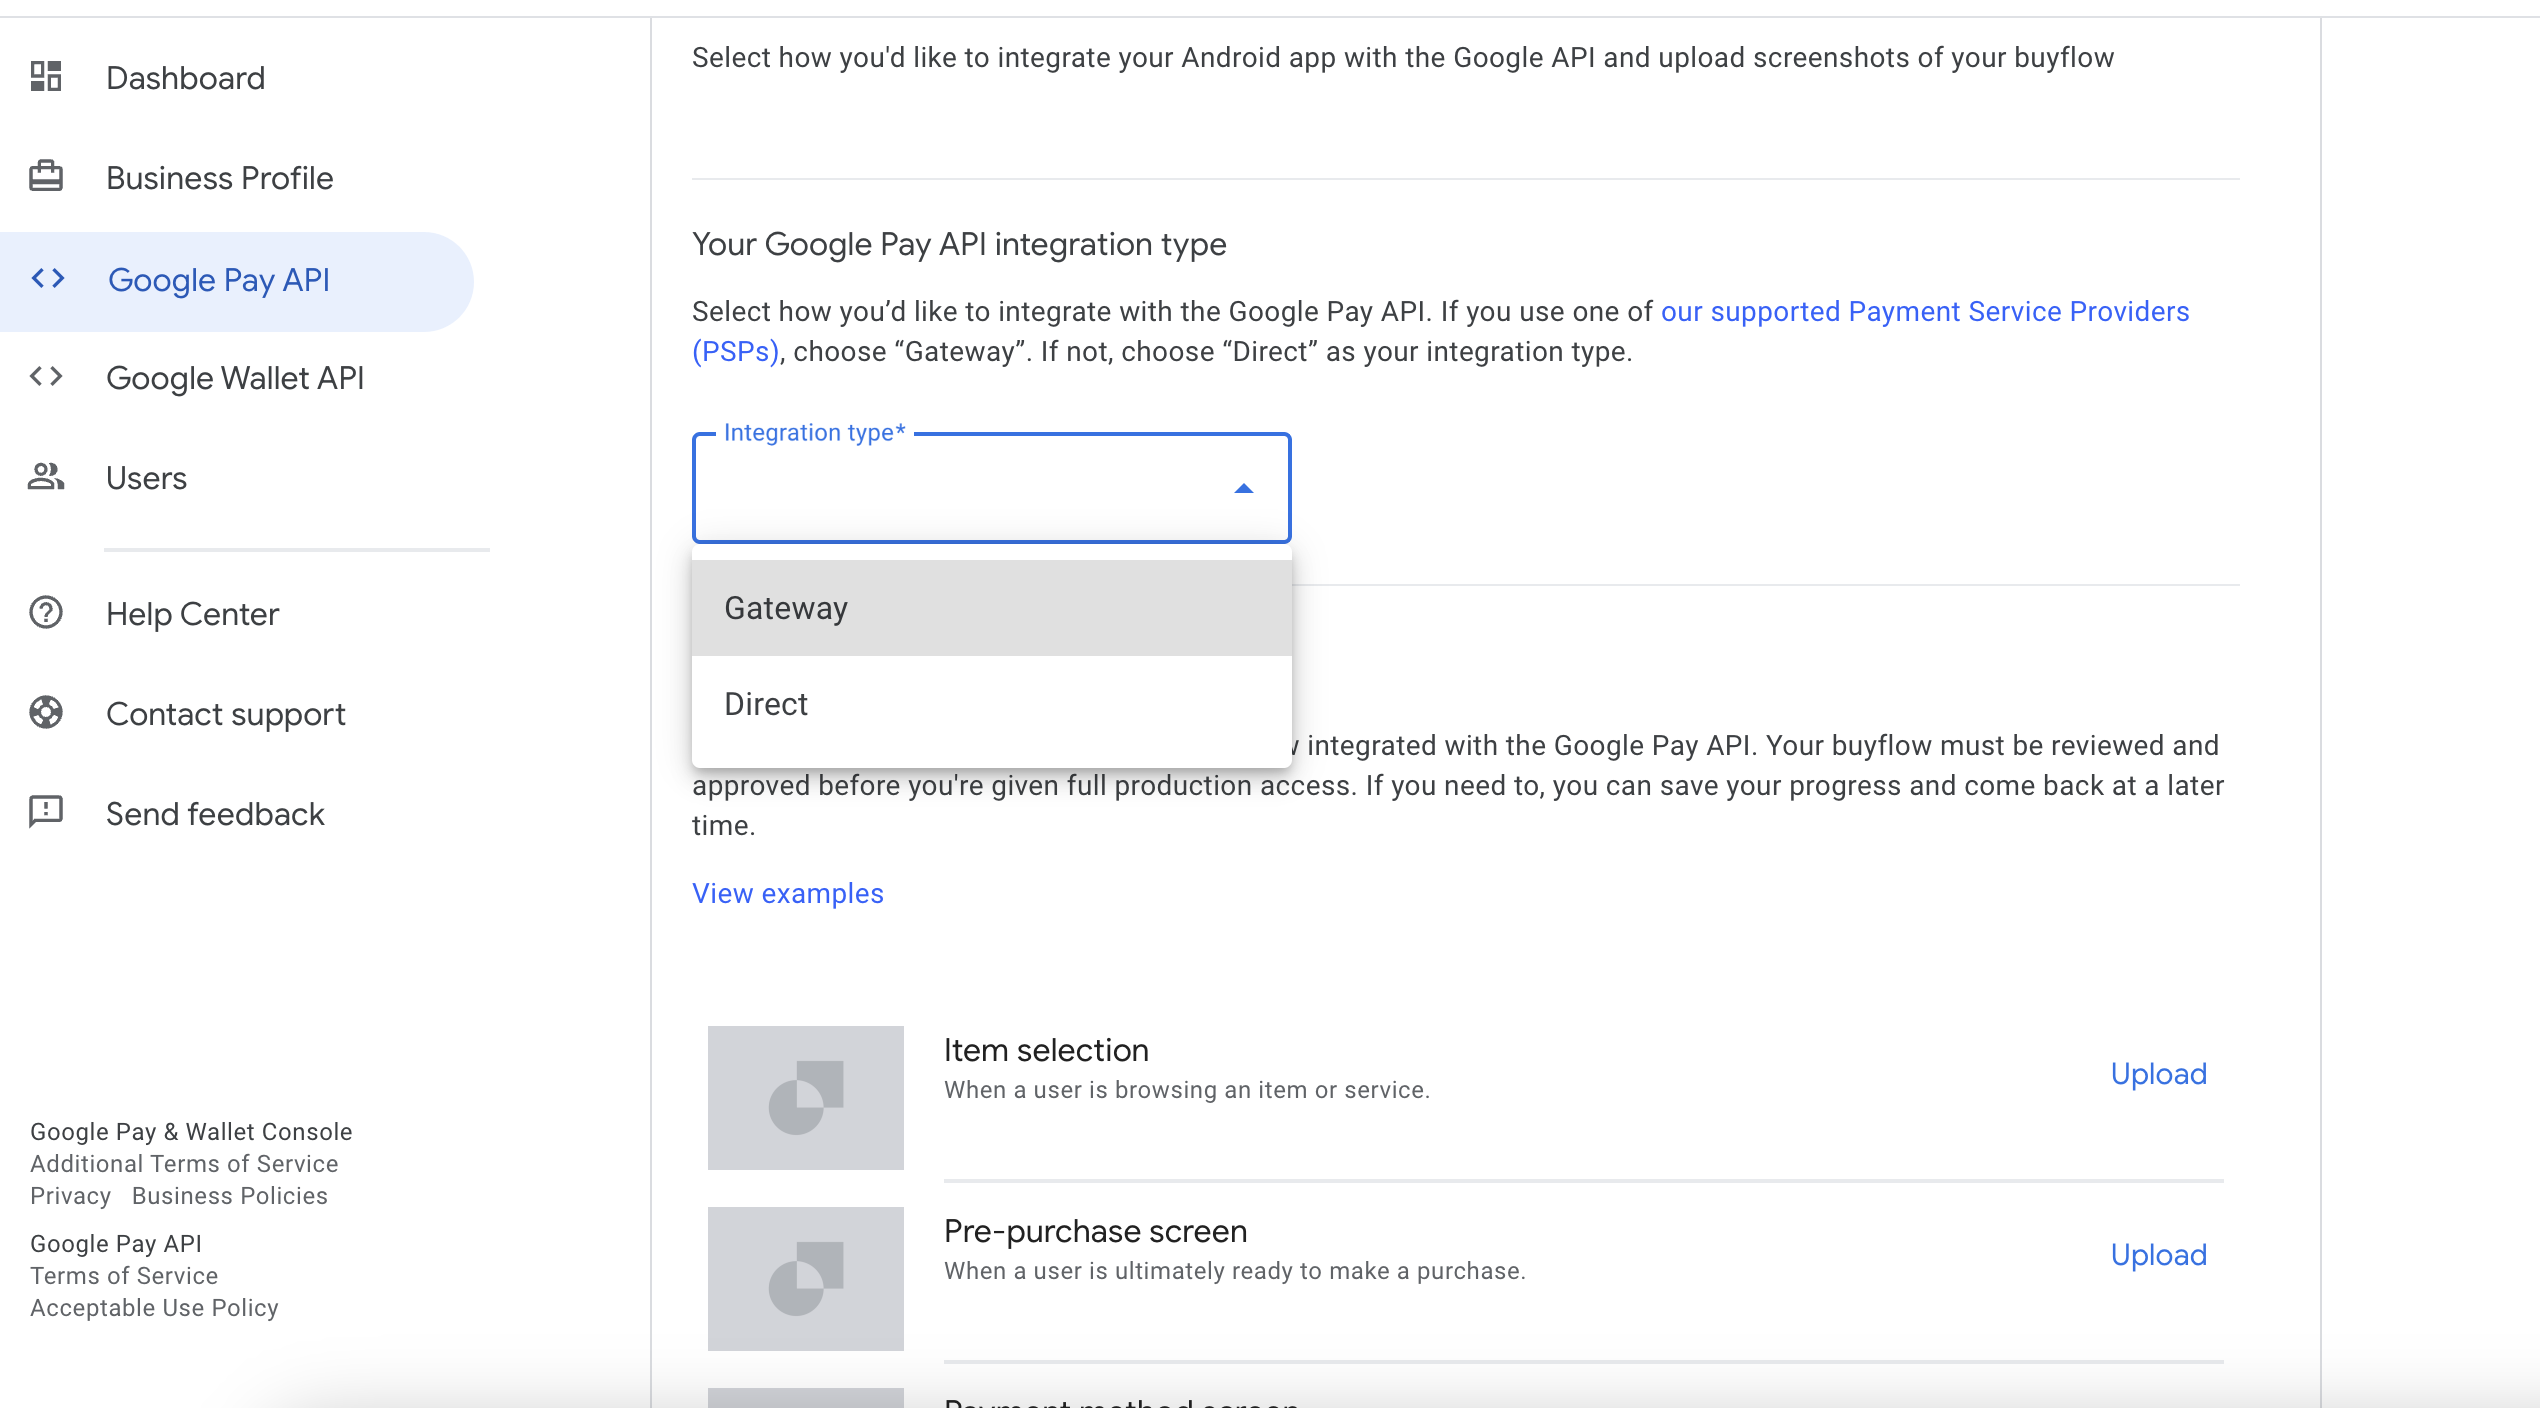Open the Business Policies footer link
Image resolution: width=2540 pixels, height=1408 pixels.
pyautogui.click(x=230, y=1196)
